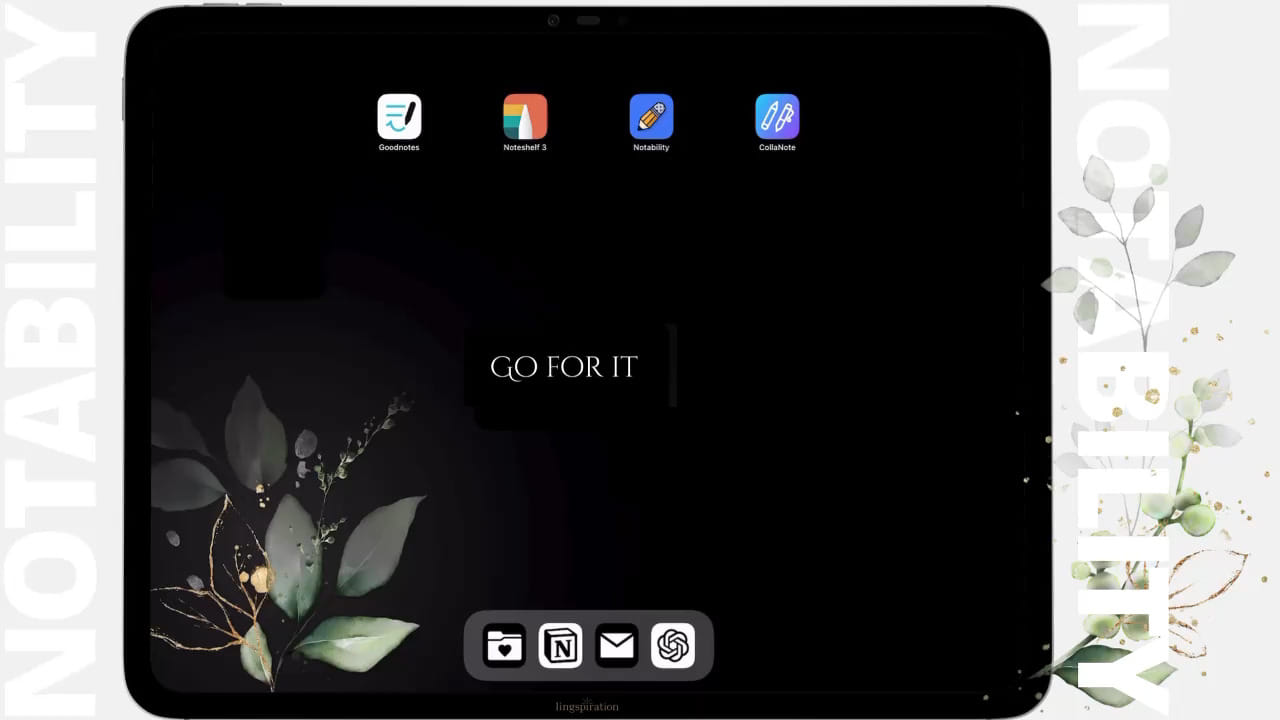
Task: Click the vertical NOTABILITY text on left edge
Action: tap(50, 360)
